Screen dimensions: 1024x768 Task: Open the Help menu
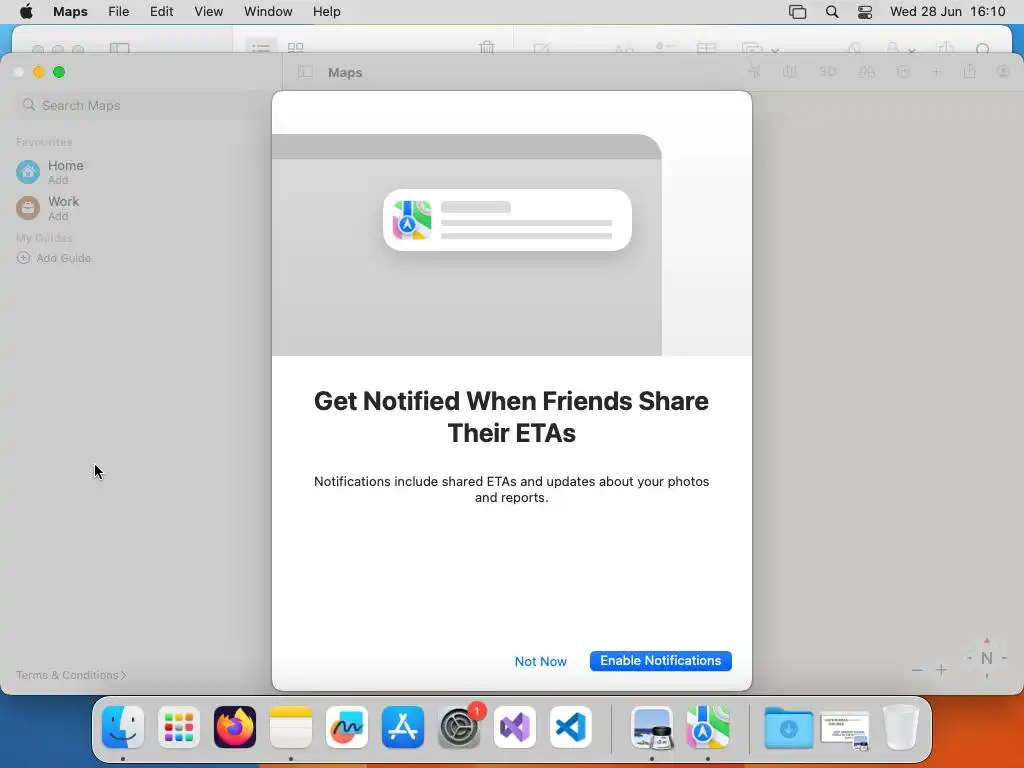pyautogui.click(x=327, y=12)
